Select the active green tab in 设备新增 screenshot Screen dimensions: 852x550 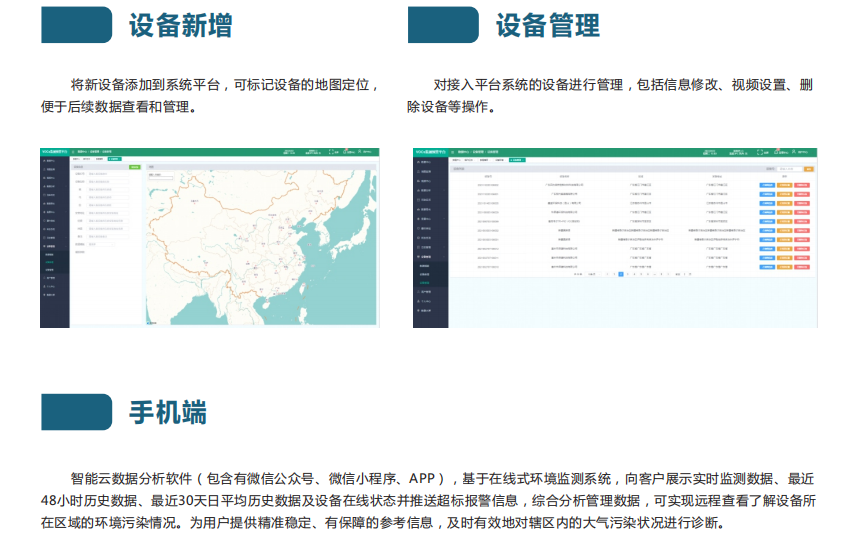click(x=115, y=159)
